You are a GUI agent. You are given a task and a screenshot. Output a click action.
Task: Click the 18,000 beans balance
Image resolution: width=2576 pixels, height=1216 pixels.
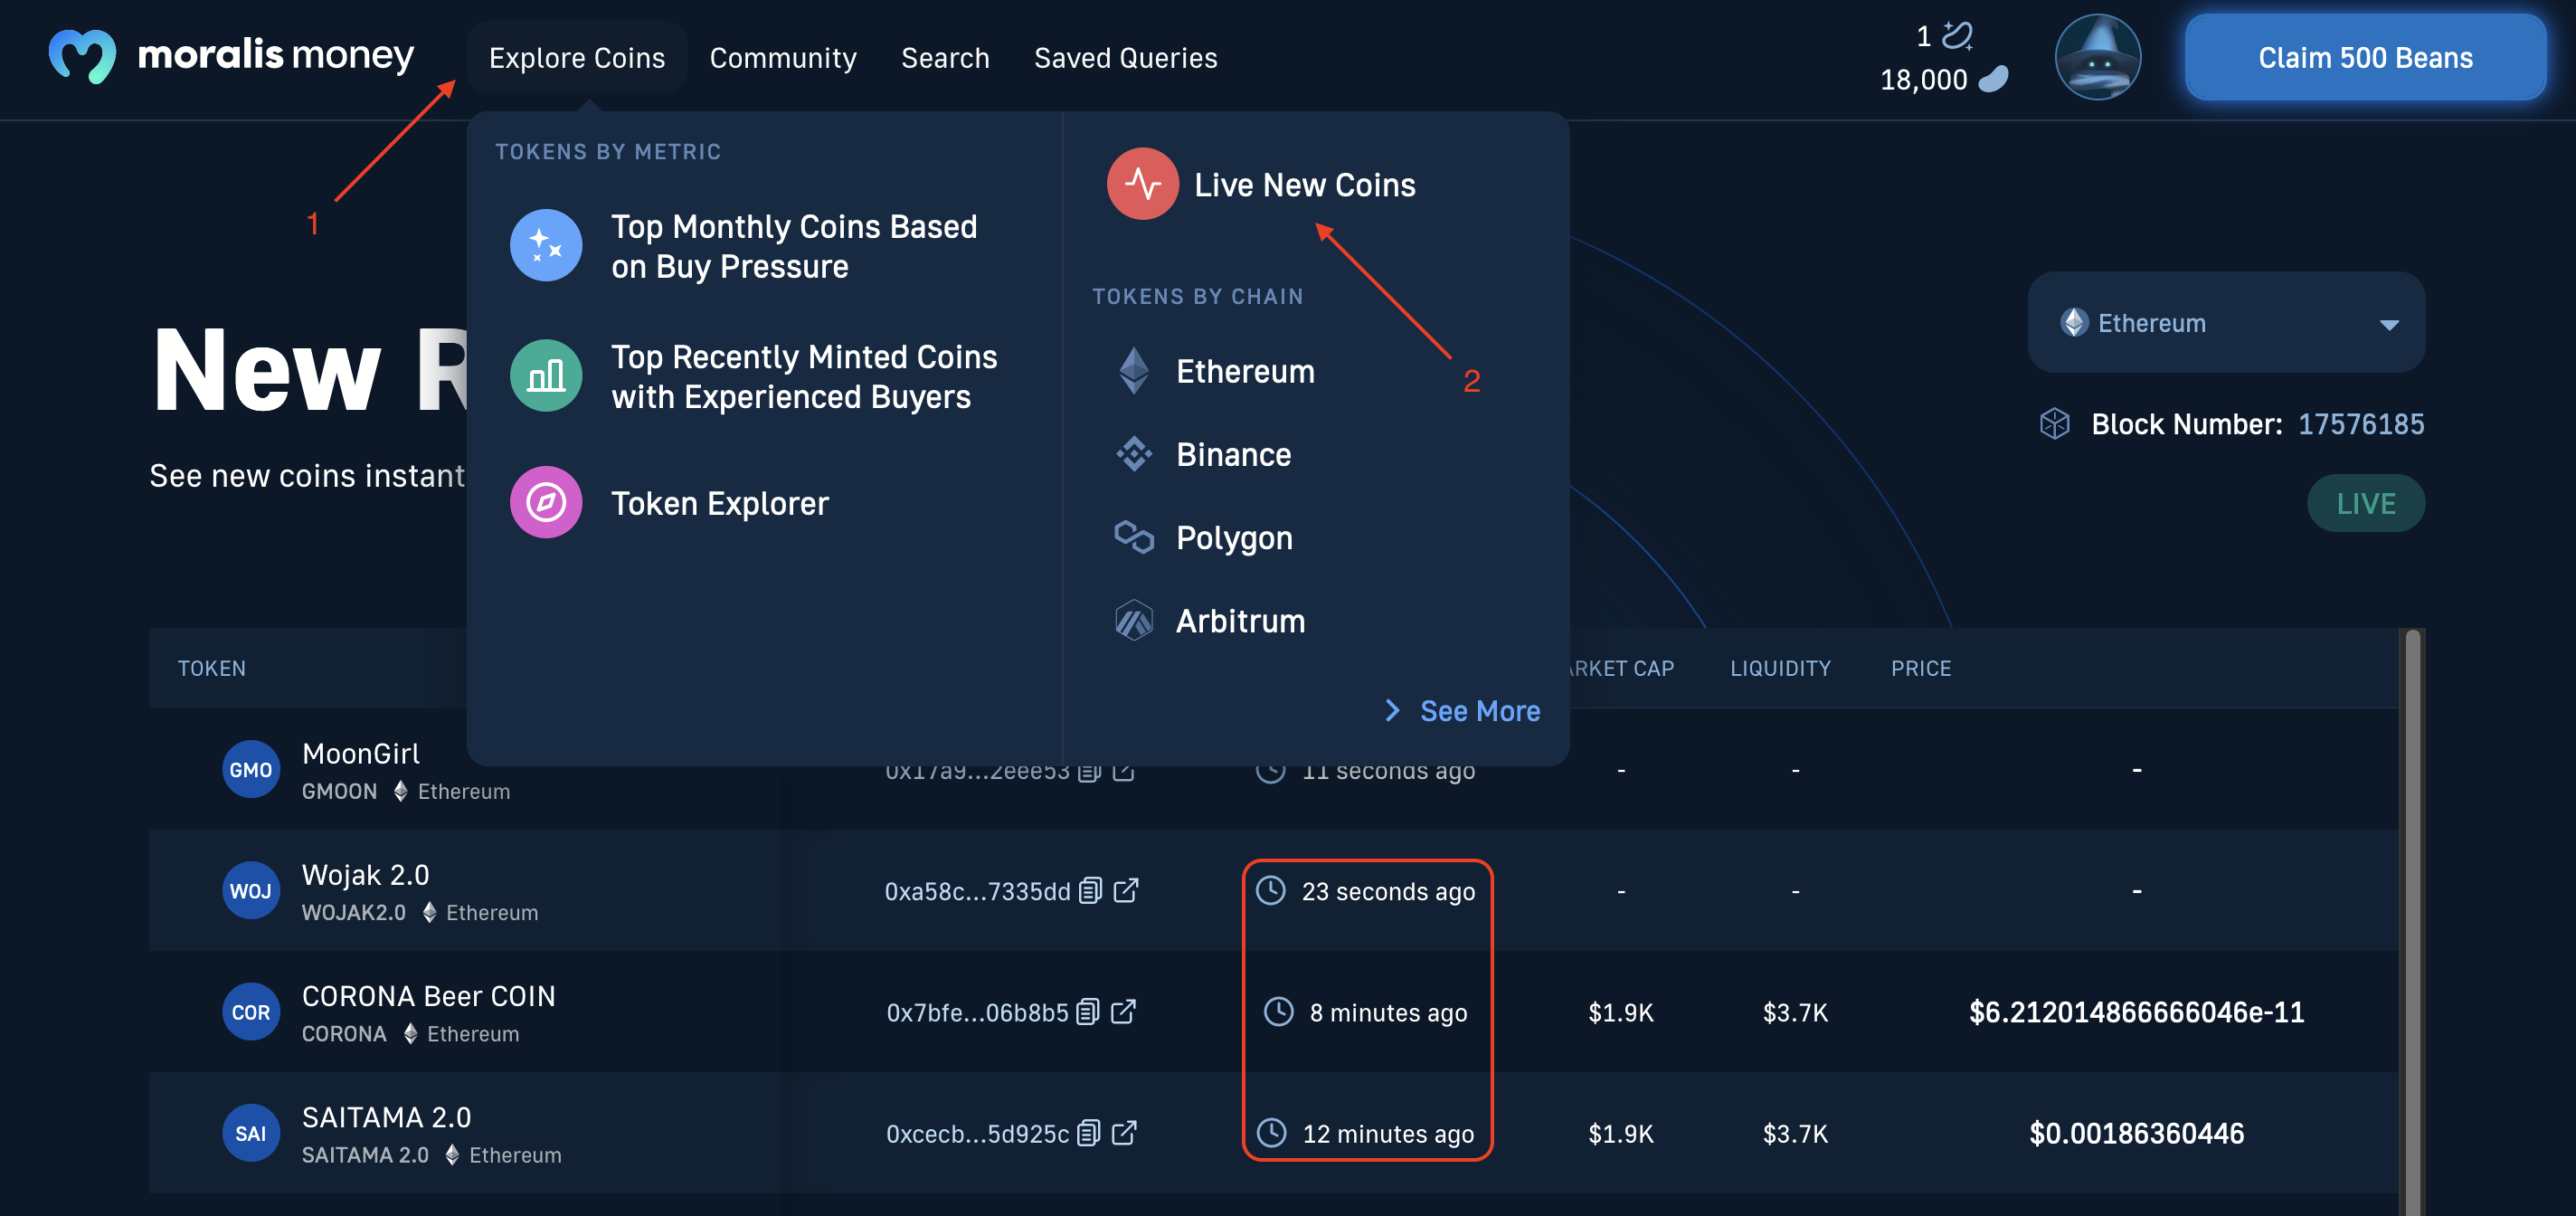coord(1923,80)
